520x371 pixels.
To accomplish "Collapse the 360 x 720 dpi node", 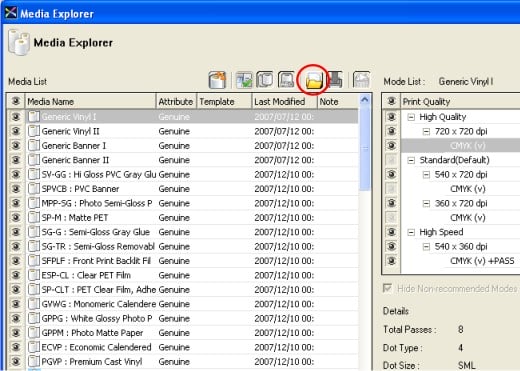I will point(426,203).
